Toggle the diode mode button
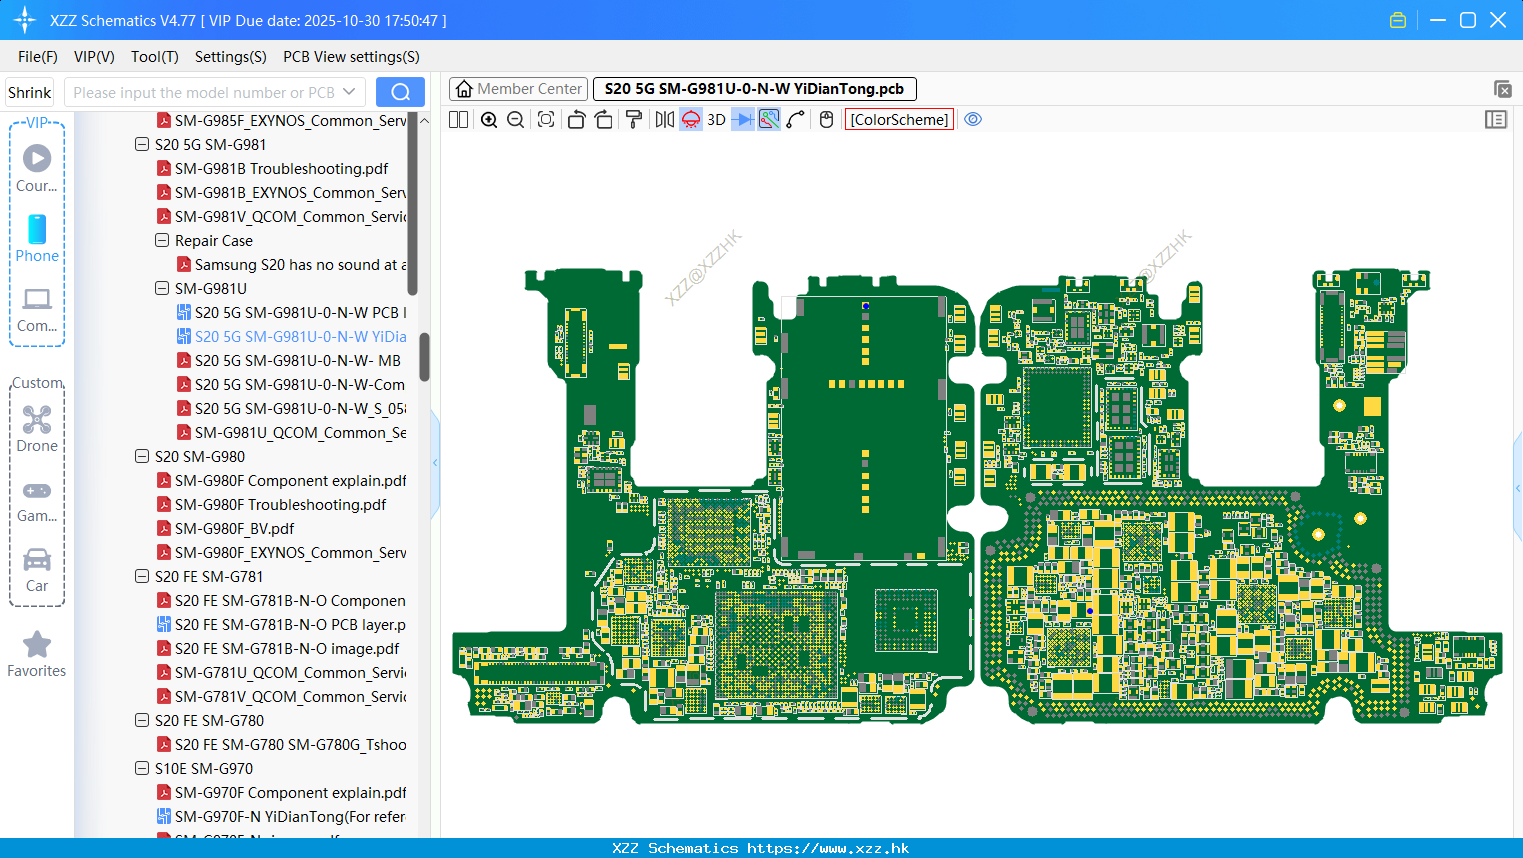 [743, 120]
